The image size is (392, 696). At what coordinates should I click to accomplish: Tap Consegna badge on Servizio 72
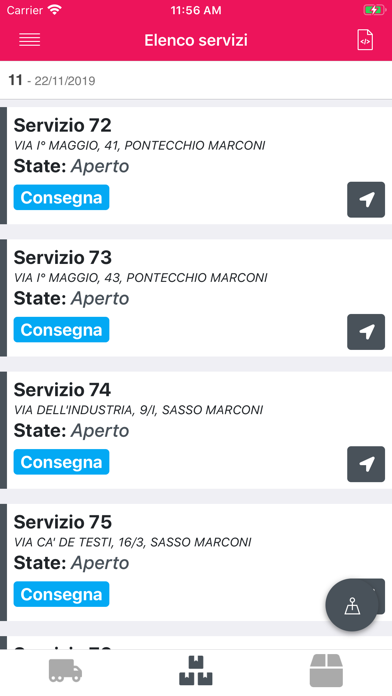point(61,198)
